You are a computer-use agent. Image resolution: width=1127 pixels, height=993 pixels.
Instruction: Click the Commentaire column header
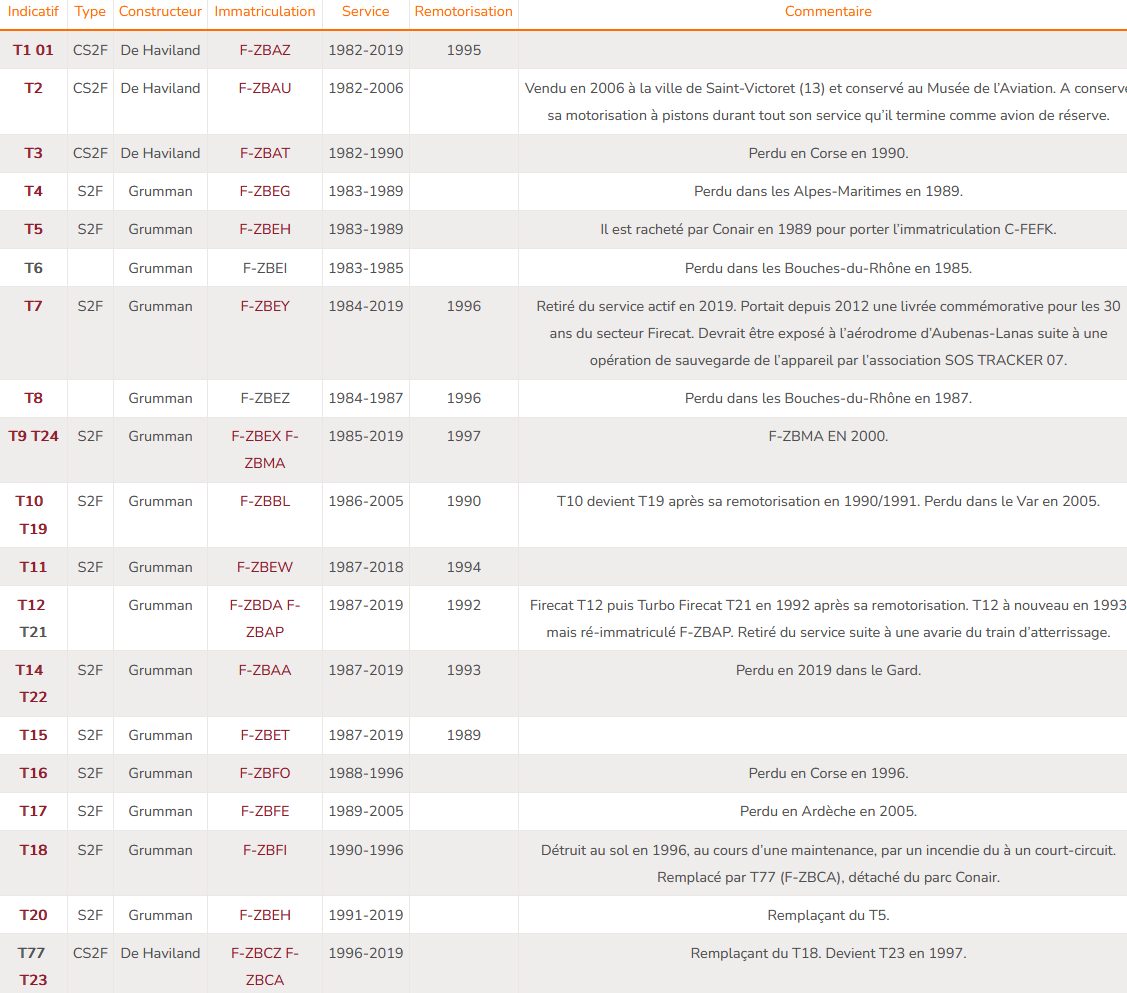pyautogui.click(x=828, y=11)
